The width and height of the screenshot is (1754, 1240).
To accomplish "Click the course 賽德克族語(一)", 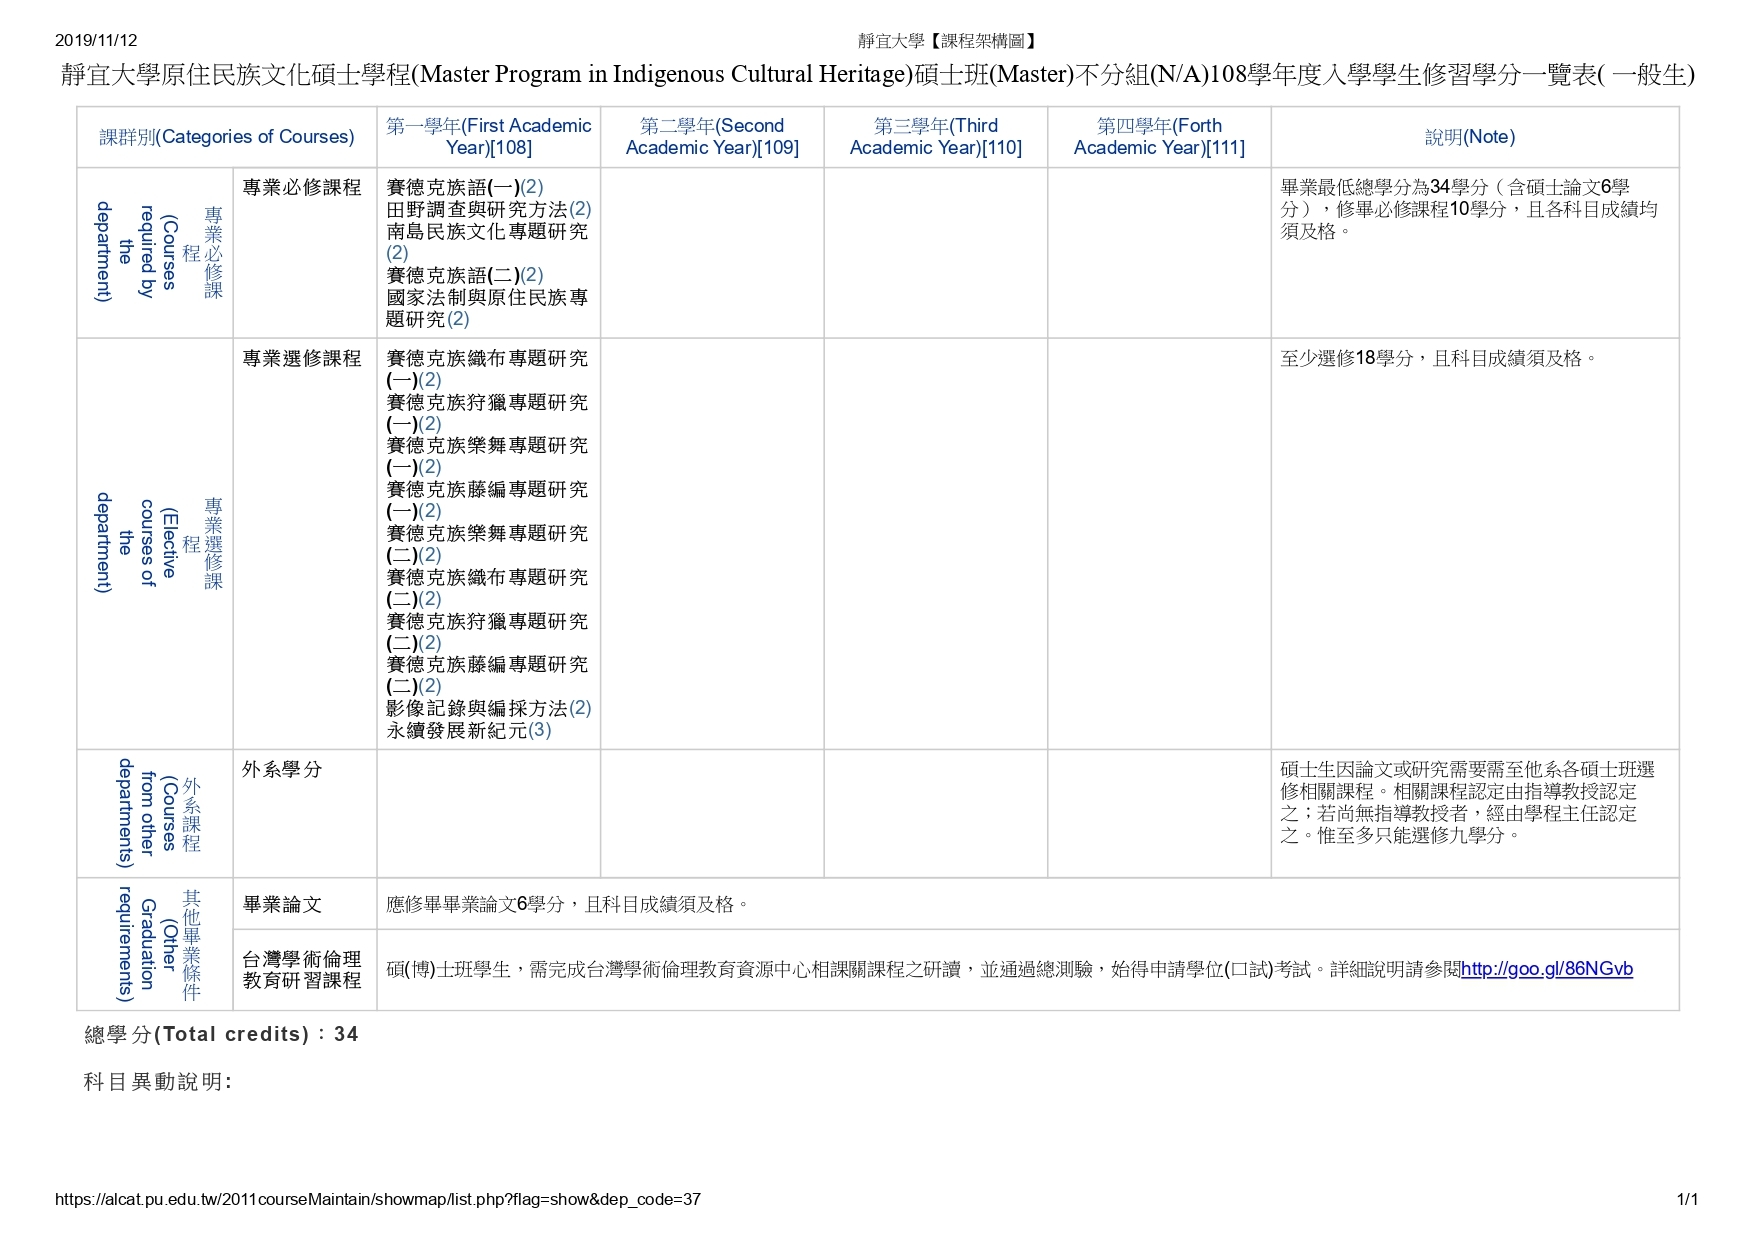I will (465, 188).
